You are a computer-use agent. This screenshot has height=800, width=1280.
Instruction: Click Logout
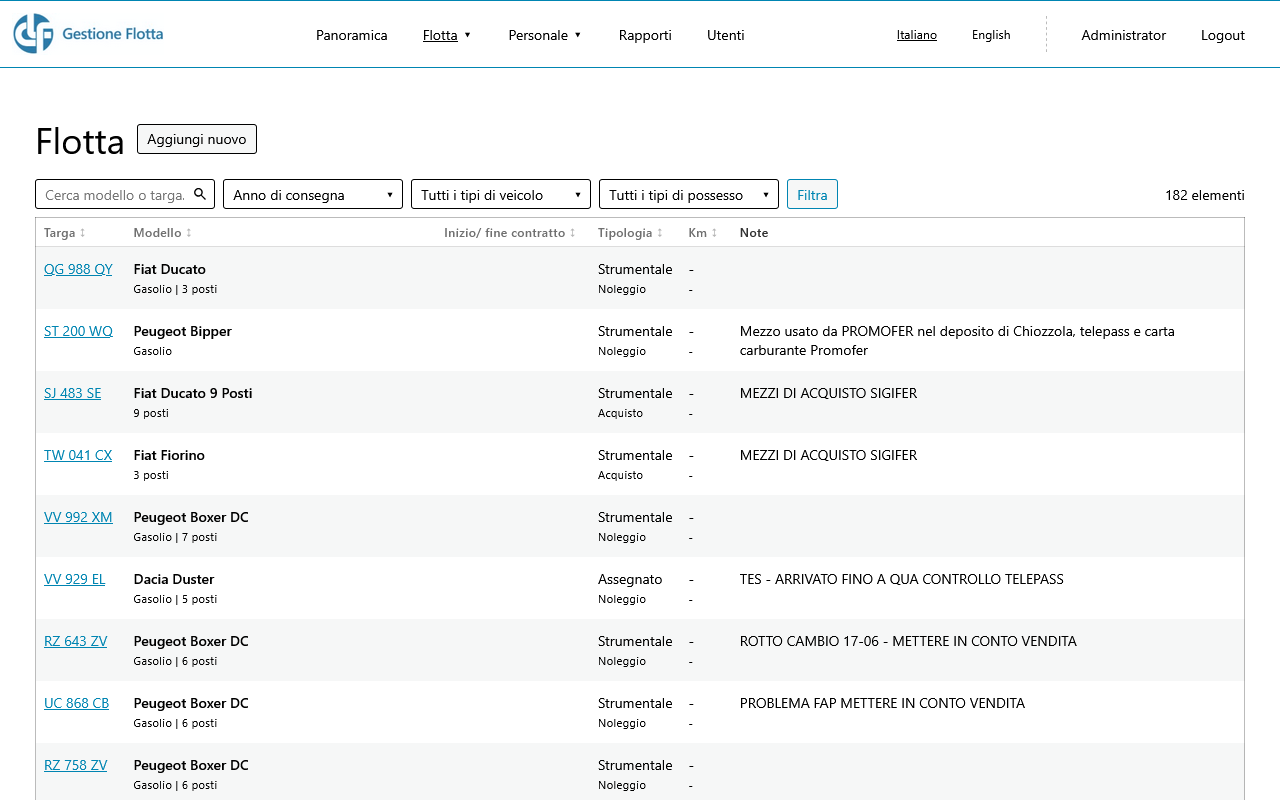1223,35
